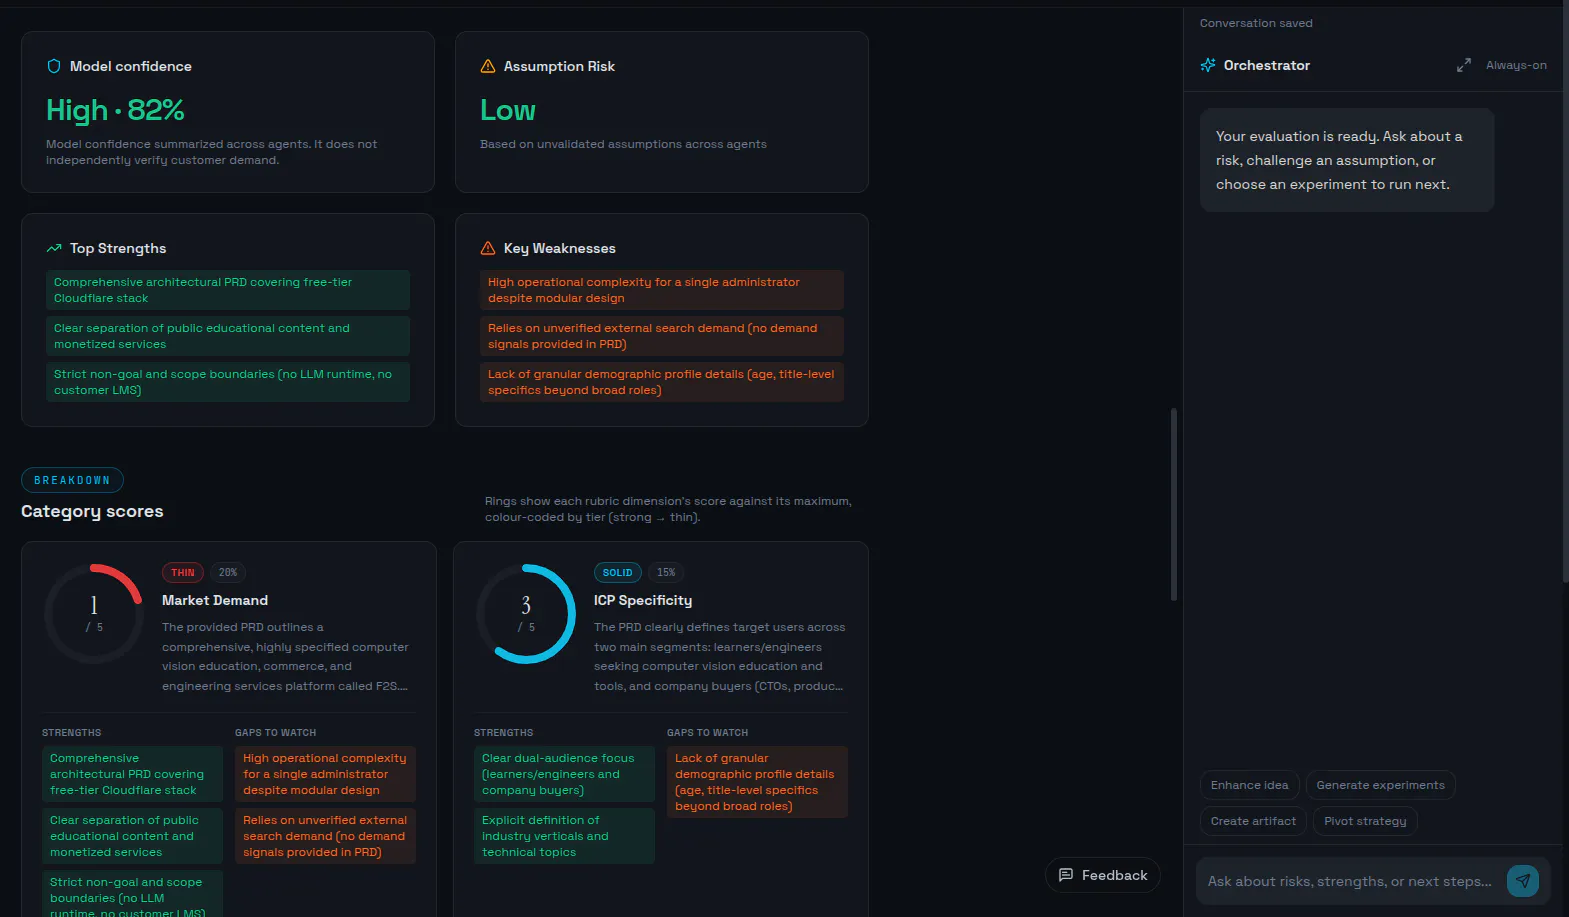Expand the Orchestrator chat panel
The width and height of the screenshot is (1569, 917).
coord(1464,65)
